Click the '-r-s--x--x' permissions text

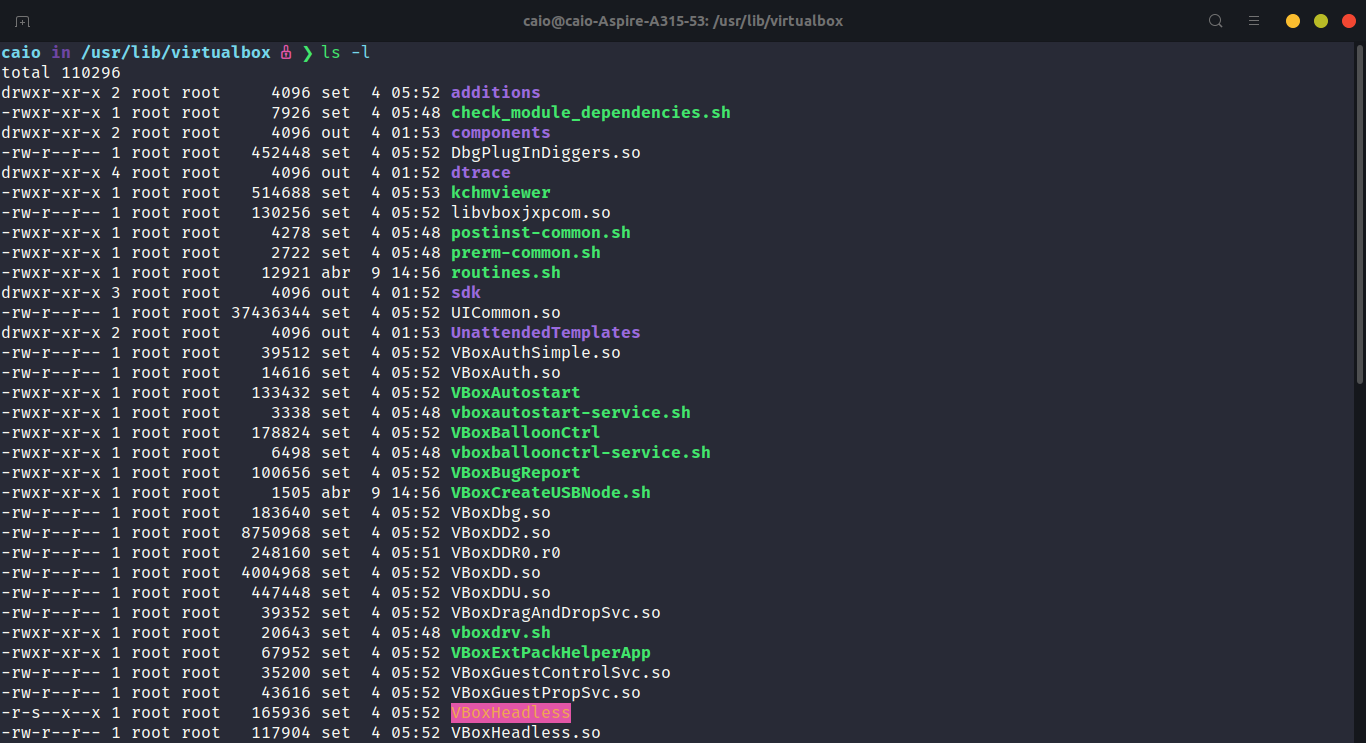point(51,712)
